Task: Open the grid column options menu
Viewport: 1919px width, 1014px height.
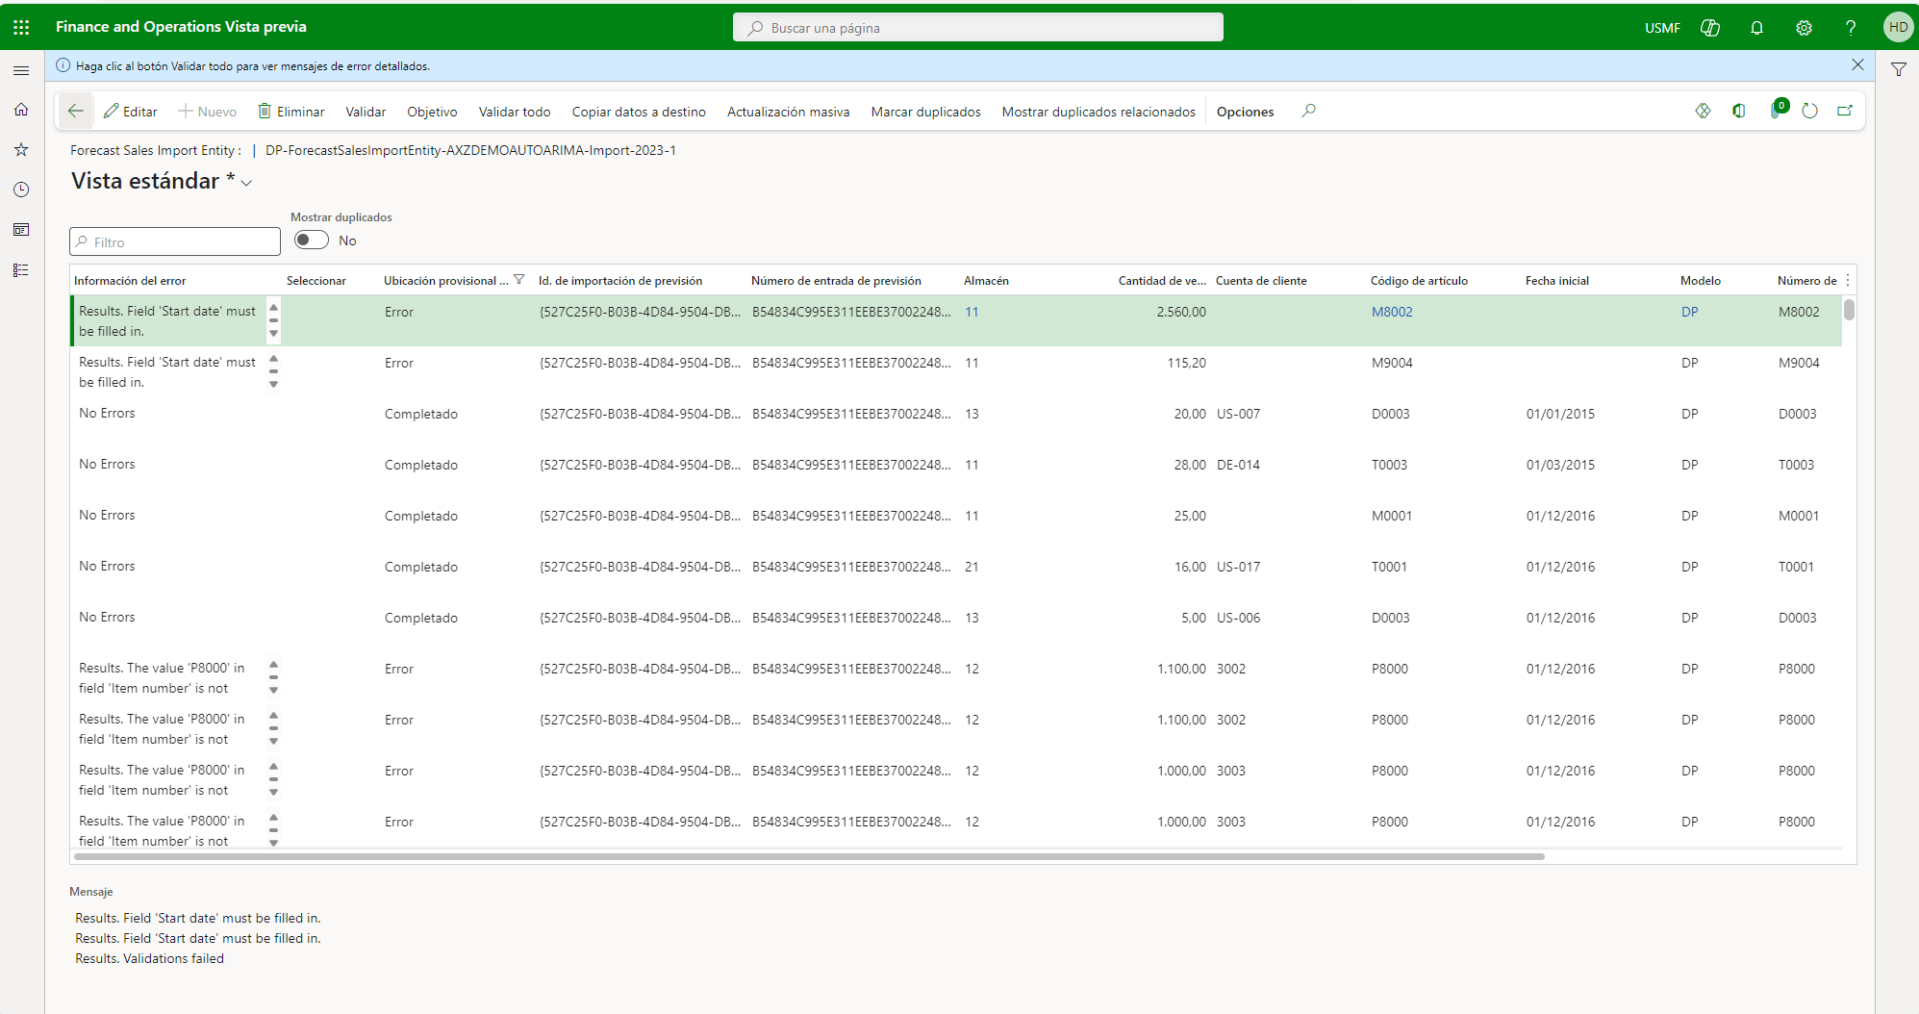Action: click(x=1847, y=280)
